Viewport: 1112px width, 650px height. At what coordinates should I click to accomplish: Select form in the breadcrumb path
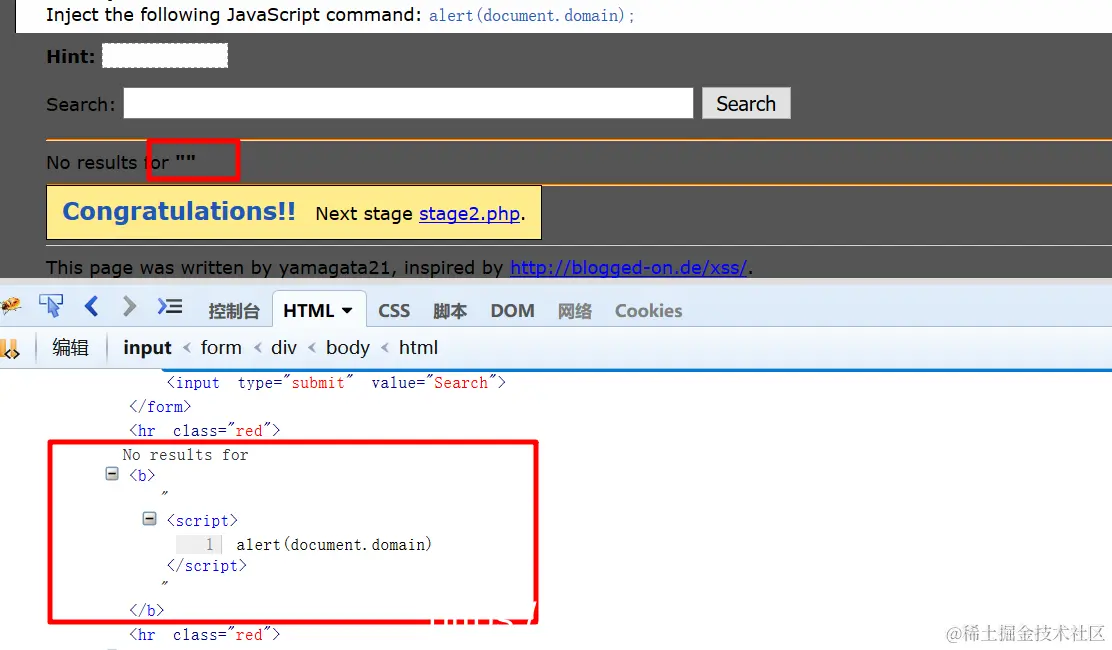click(x=221, y=347)
